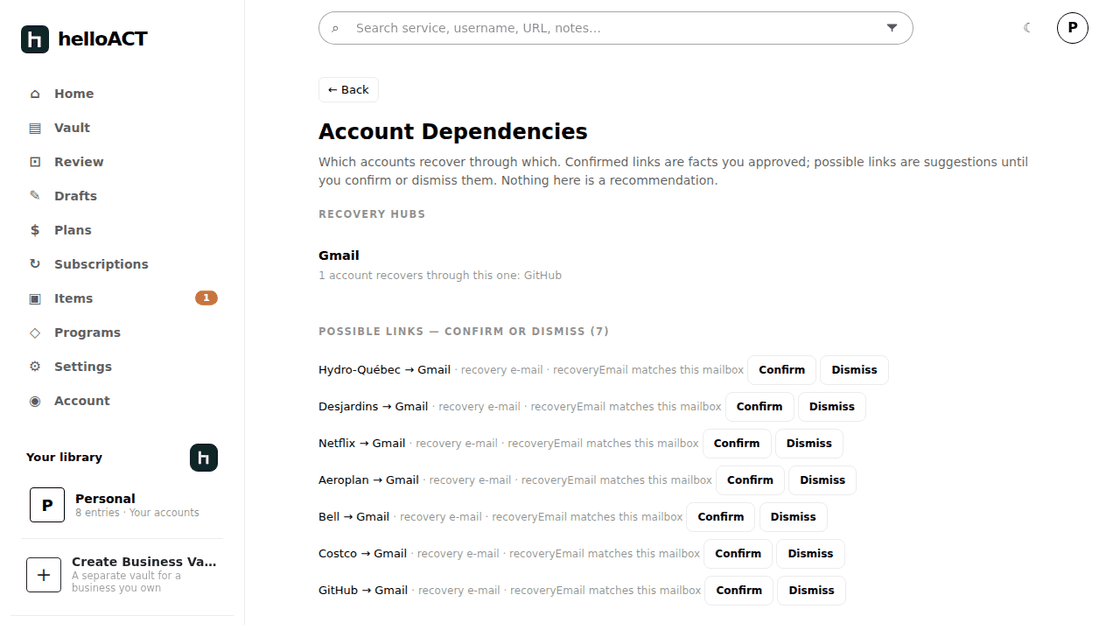Click the Programs diamond icon
Image resolution: width=1120 pixels, height=625 pixels.
(35, 333)
